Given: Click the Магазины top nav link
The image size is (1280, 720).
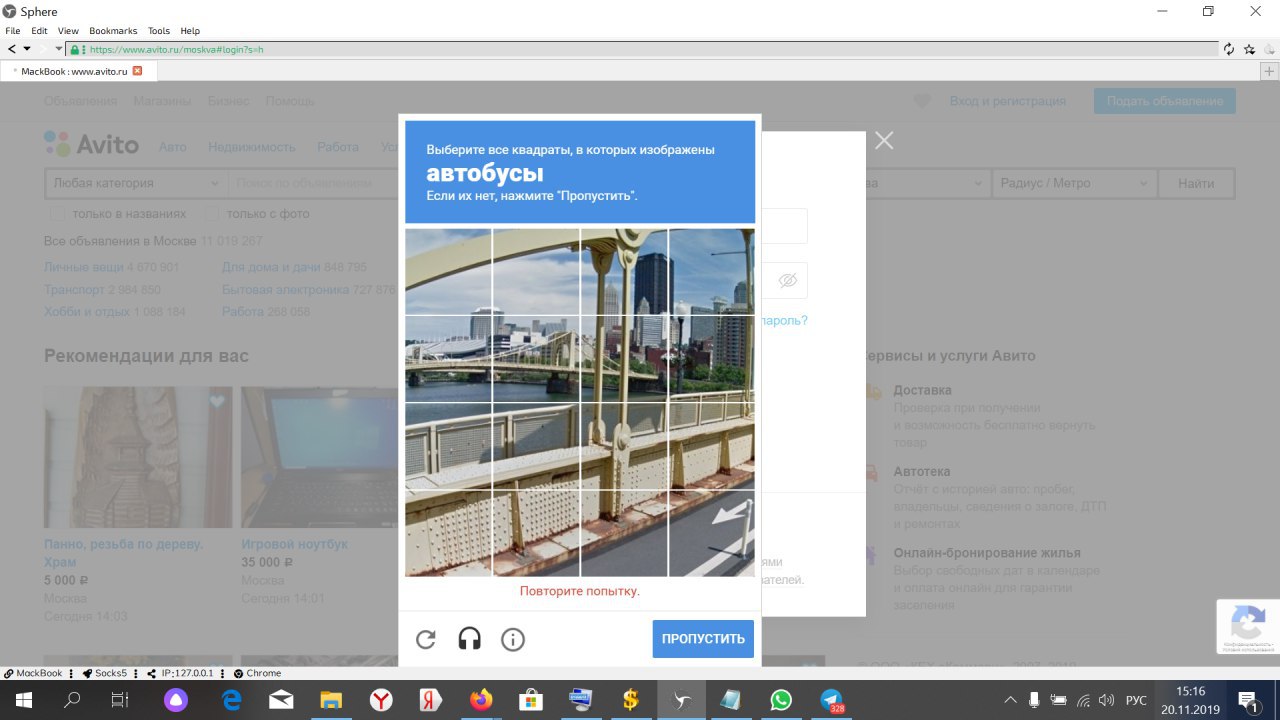Looking at the screenshot, I should (162, 101).
